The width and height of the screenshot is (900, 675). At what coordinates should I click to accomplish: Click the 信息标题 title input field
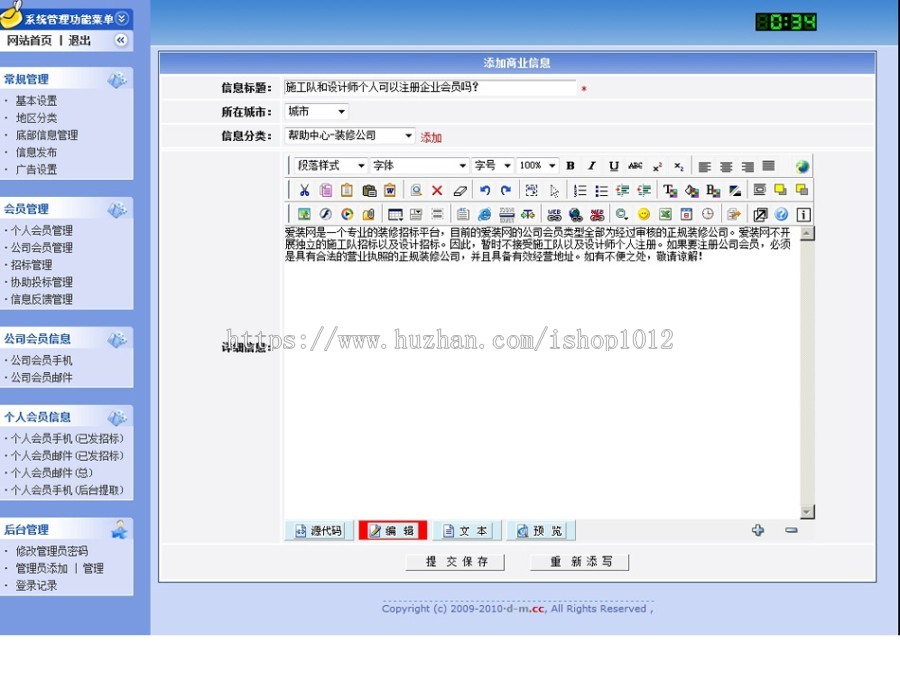click(x=430, y=88)
